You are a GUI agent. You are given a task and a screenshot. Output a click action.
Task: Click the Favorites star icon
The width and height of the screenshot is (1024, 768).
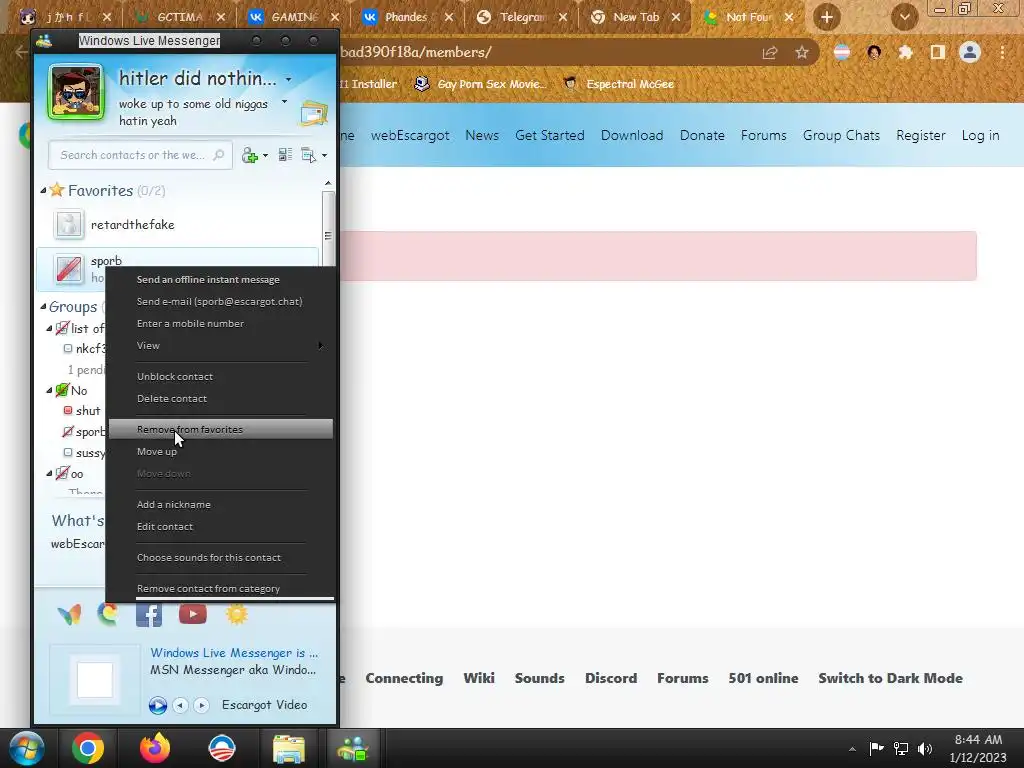tap(57, 190)
